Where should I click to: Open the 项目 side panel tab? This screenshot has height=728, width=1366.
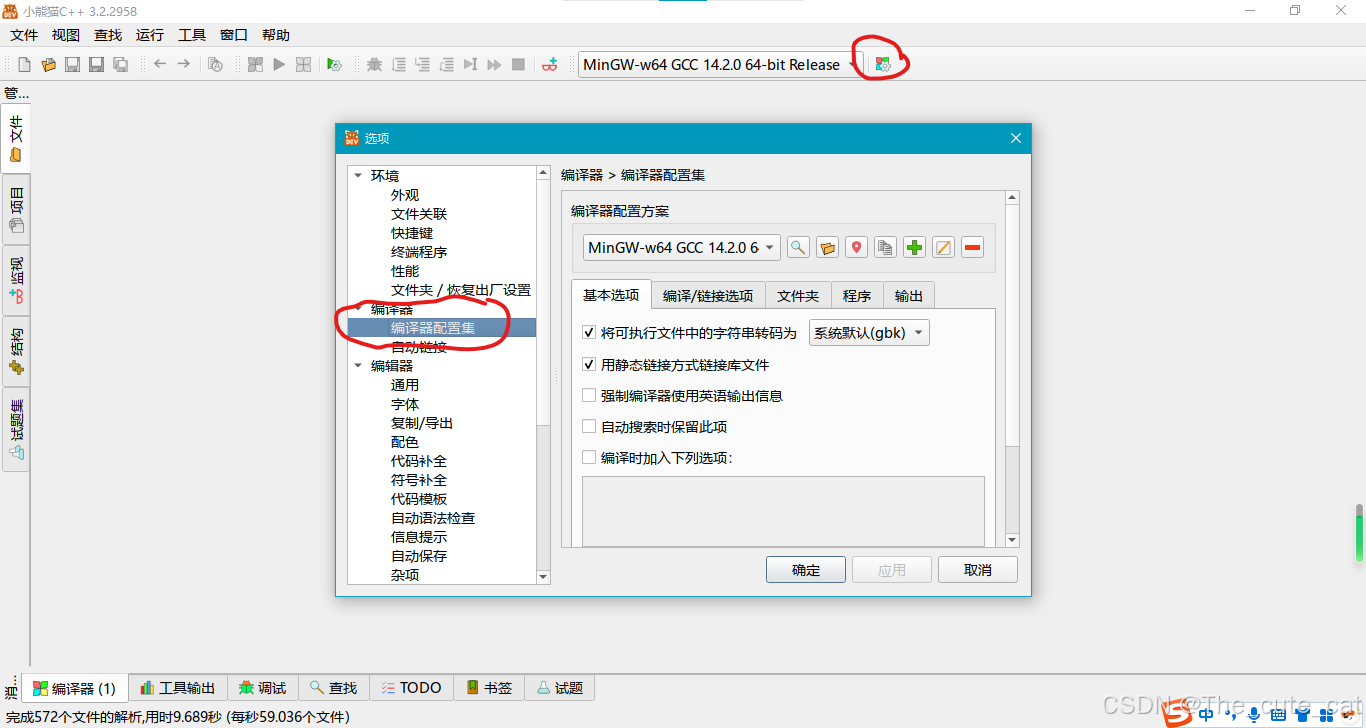[x=16, y=209]
